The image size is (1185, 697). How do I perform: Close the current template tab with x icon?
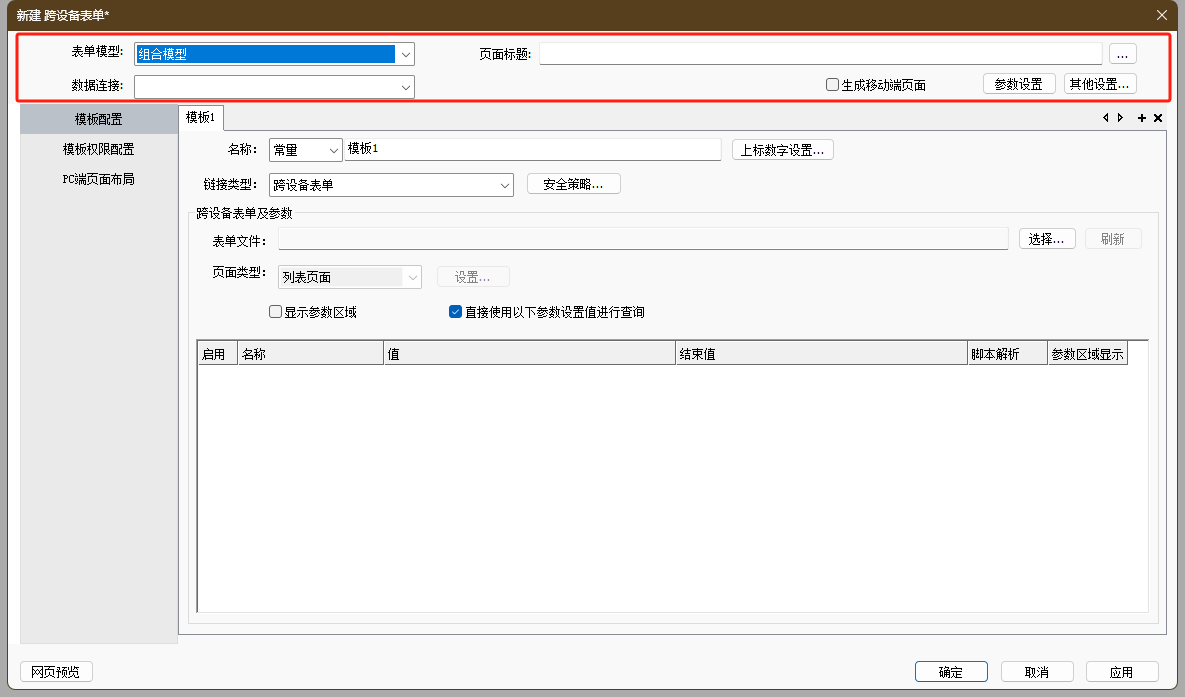1158,118
